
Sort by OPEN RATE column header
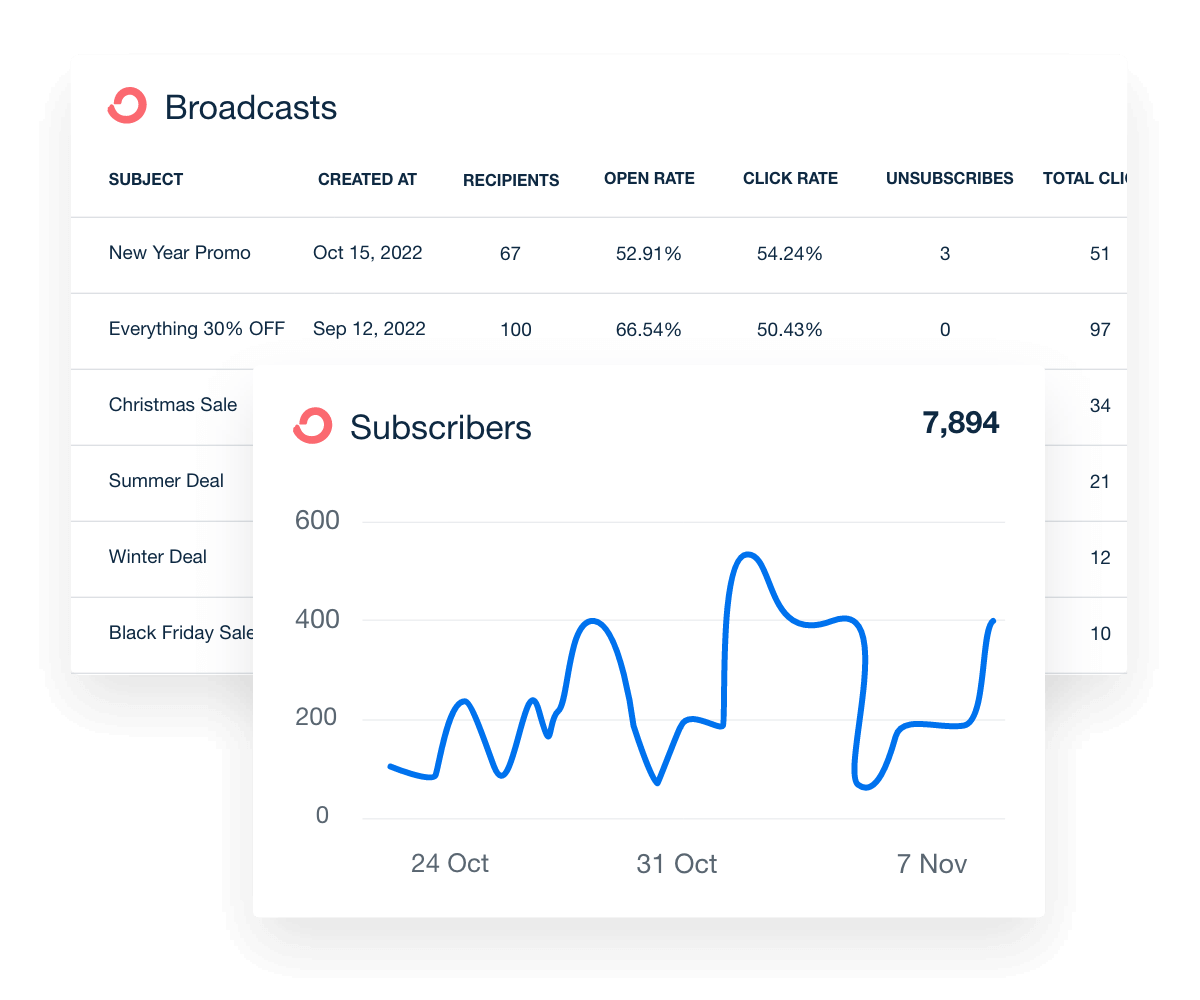pos(649,178)
